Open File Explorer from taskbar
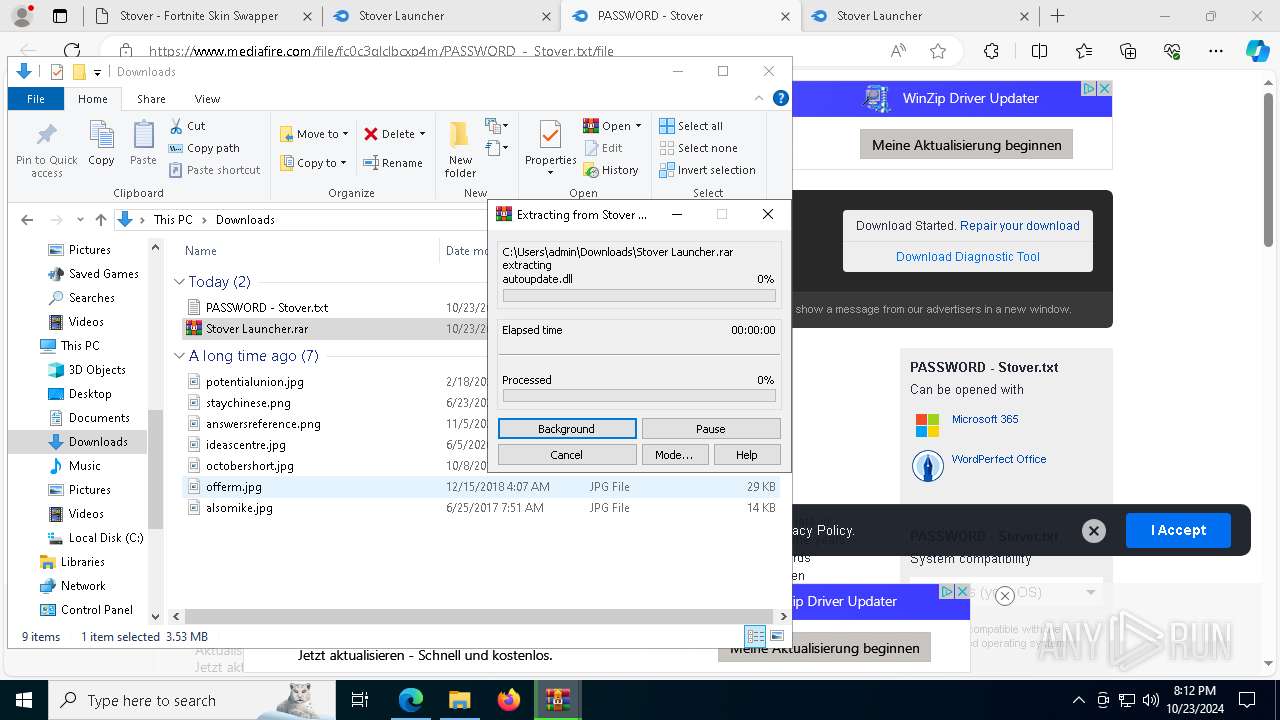This screenshot has width=1280, height=720. click(459, 700)
